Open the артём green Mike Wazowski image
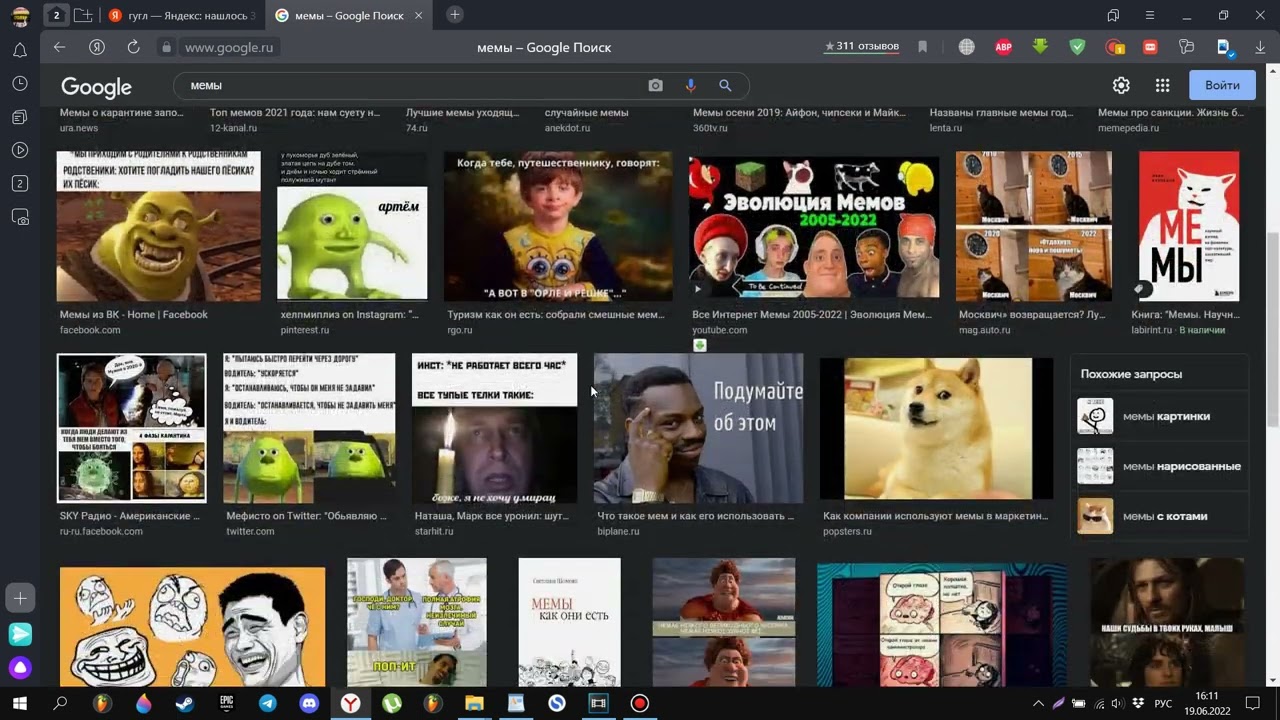The height and width of the screenshot is (720, 1280). coord(352,227)
